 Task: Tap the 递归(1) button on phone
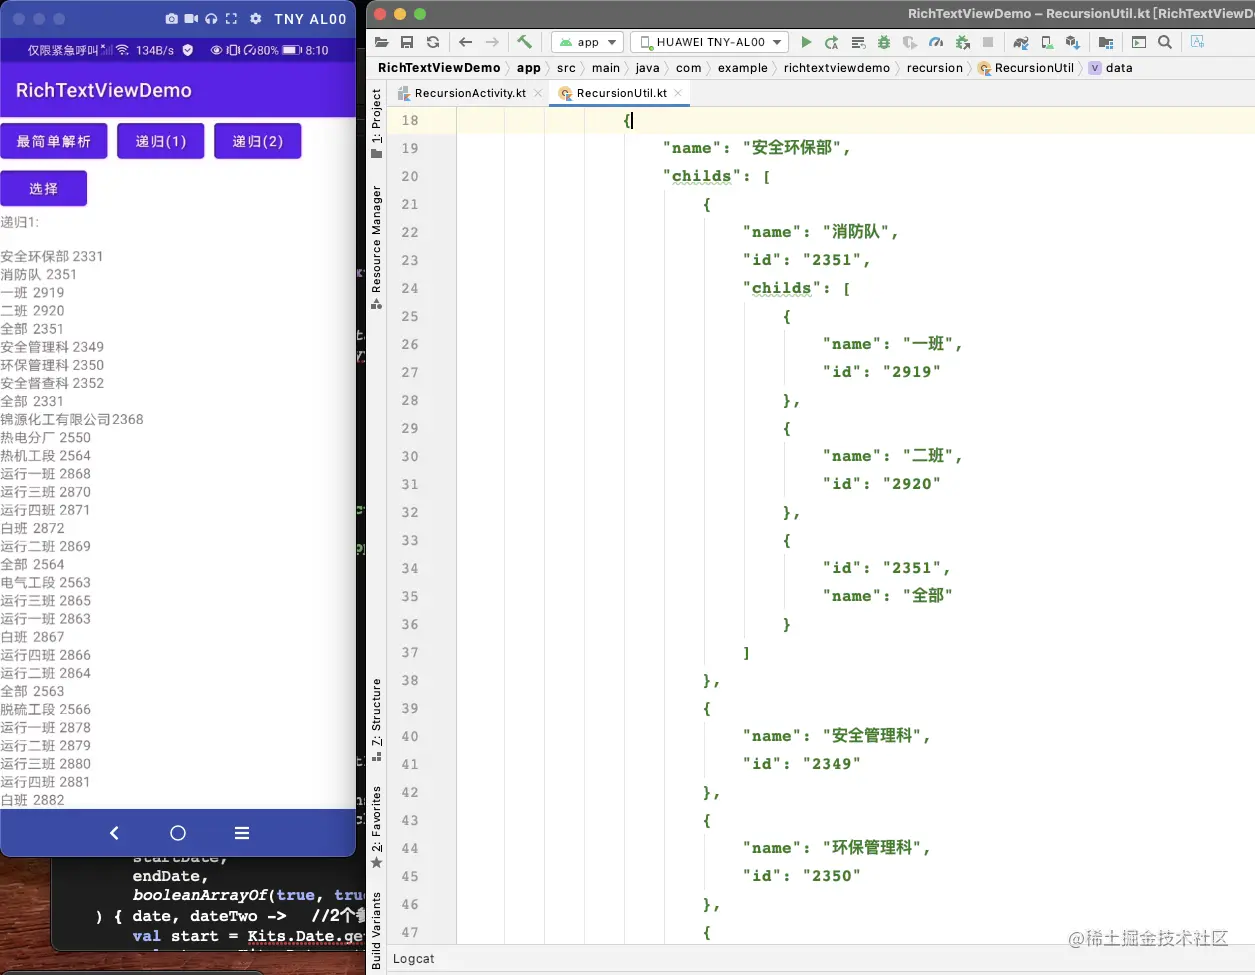click(x=161, y=141)
